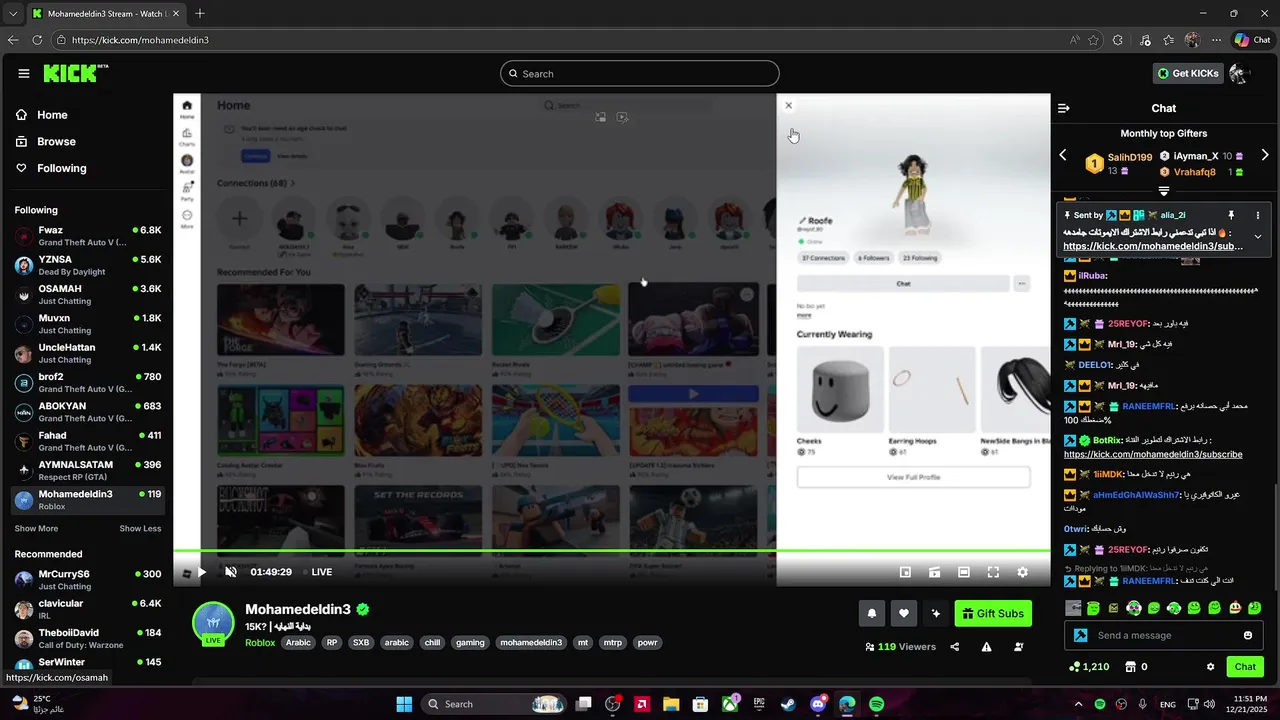The width and height of the screenshot is (1280, 720).
Task: Go to Home in sidebar
Action: point(52,115)
